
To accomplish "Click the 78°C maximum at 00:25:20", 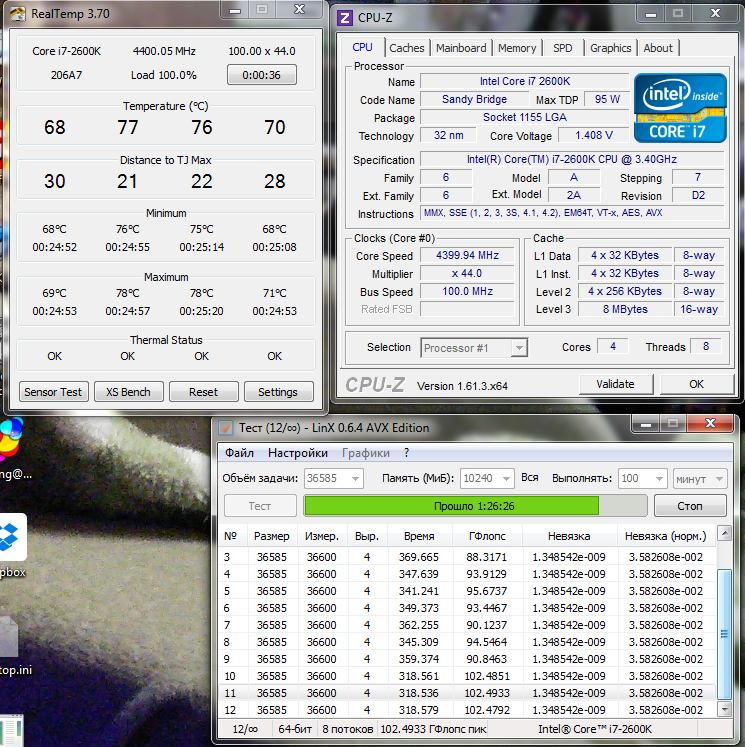I will coord(201,293).
